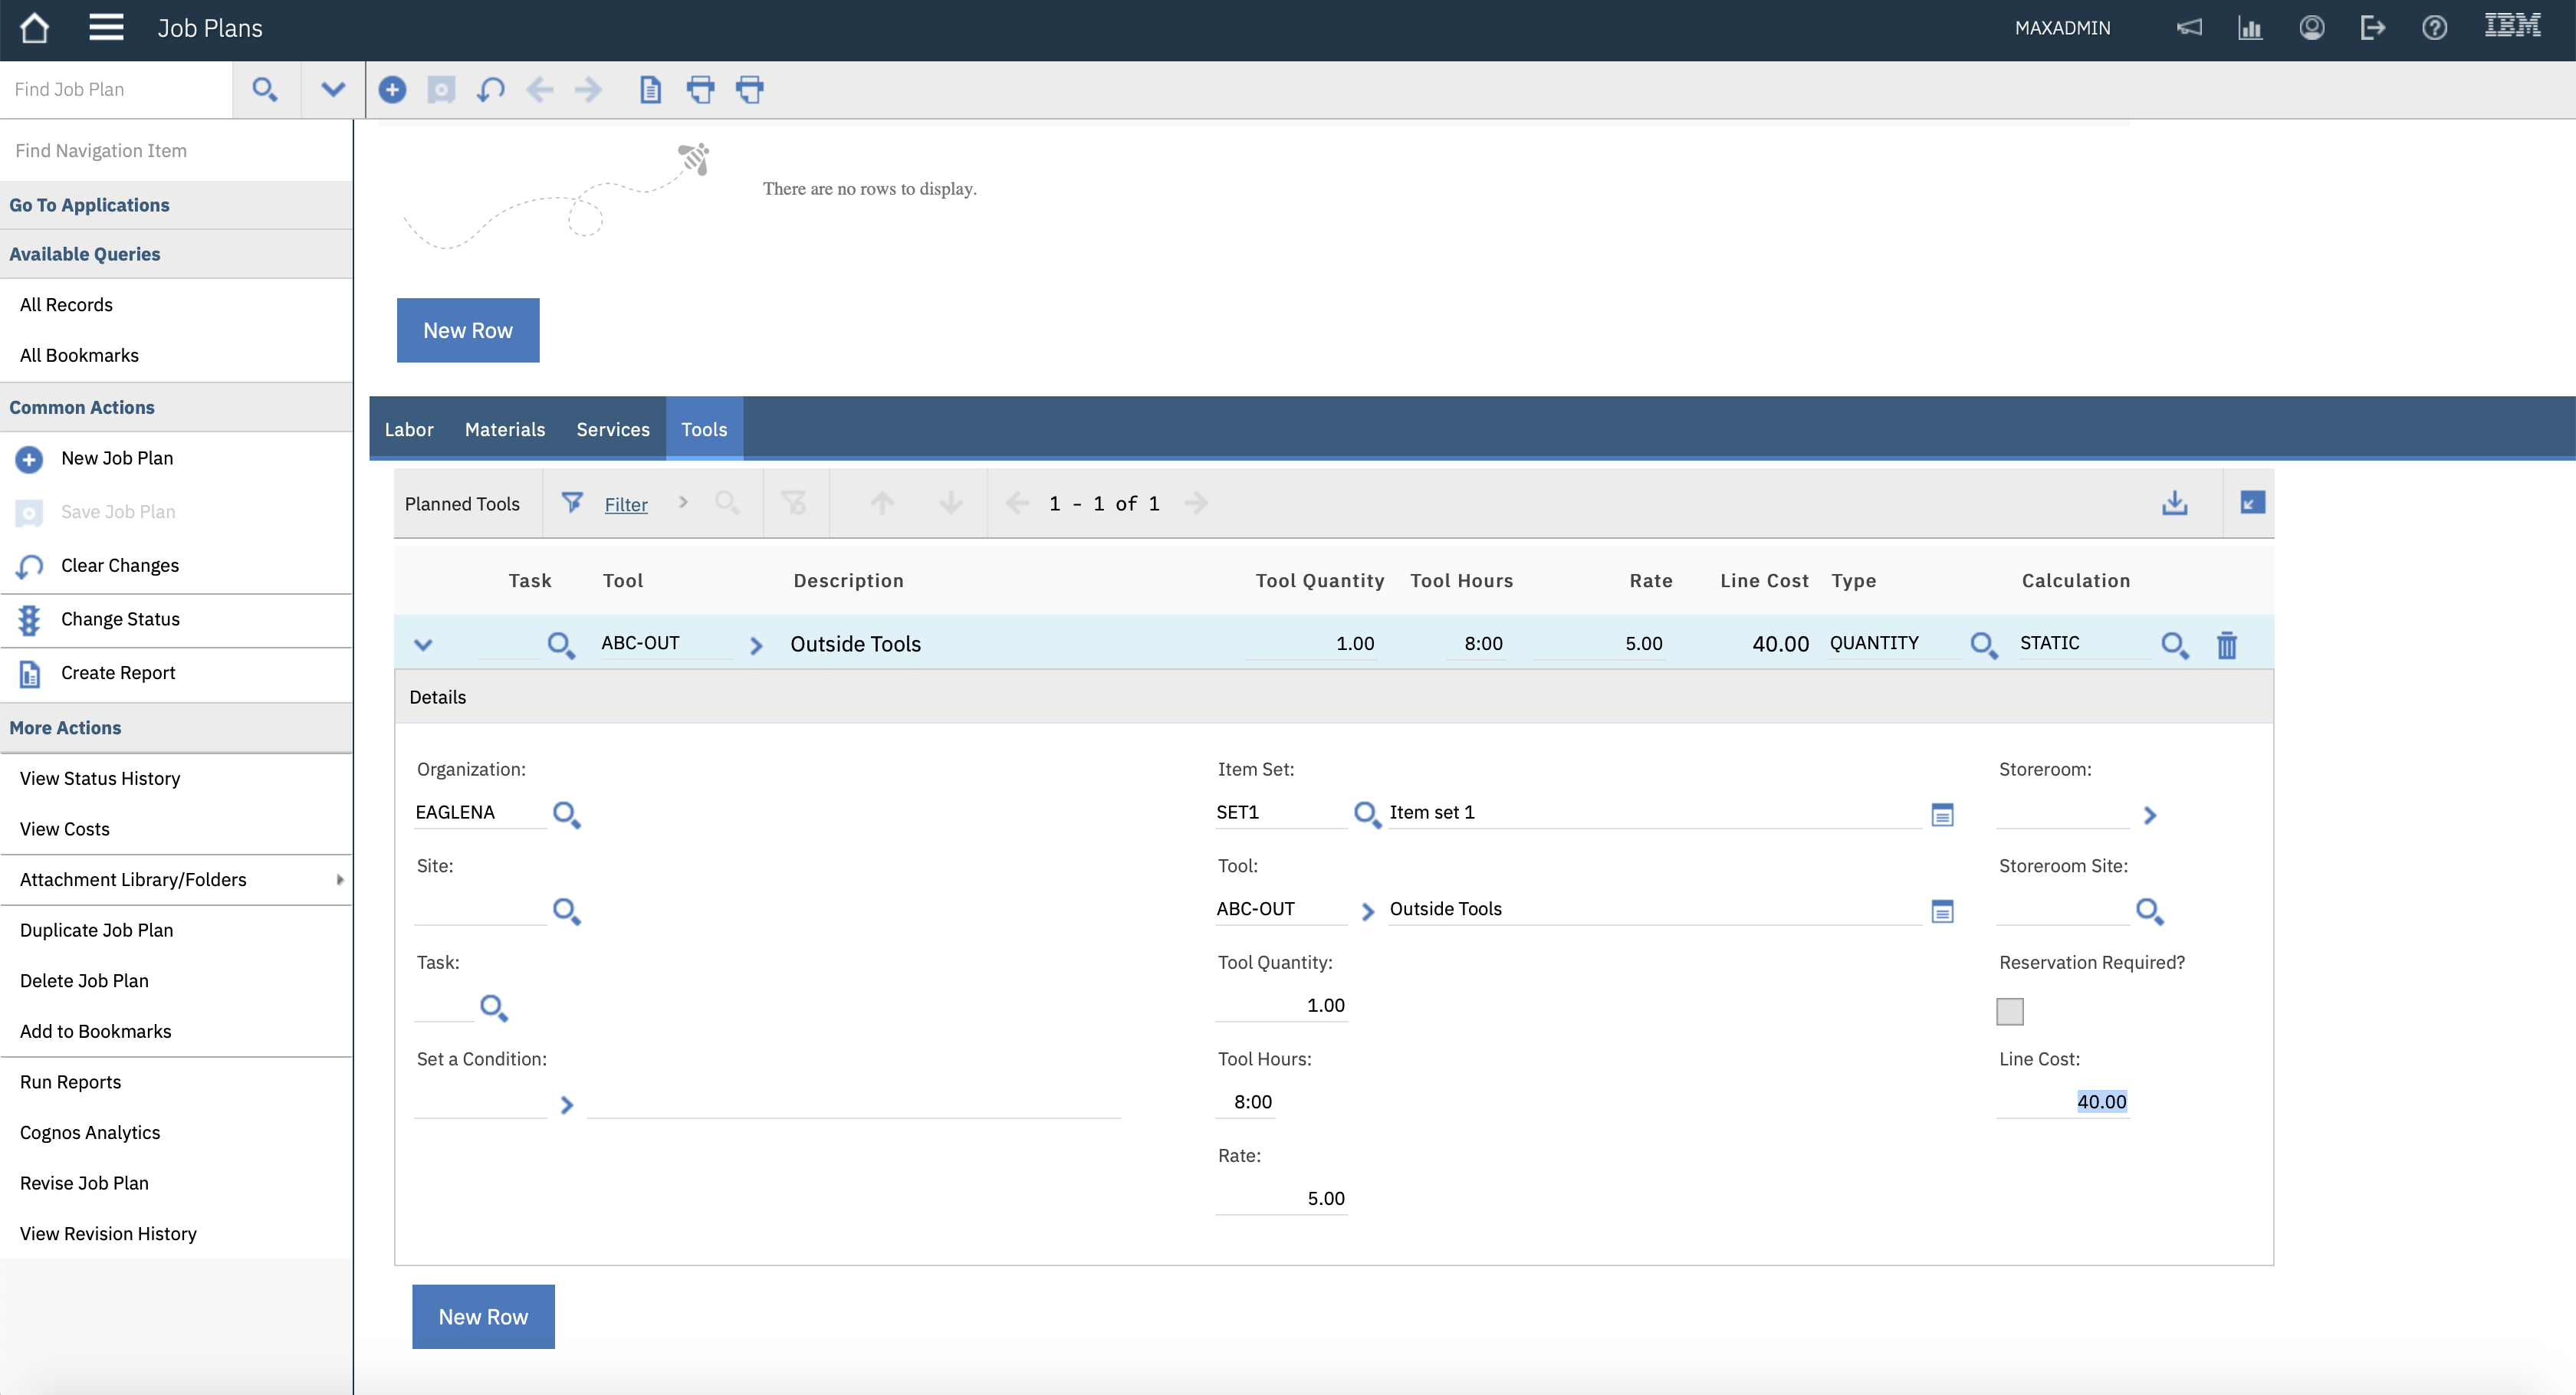This screenshot has width=2576, height=1395.
Task: Switch to the Materials tab
Action: [x=504, y=429]
